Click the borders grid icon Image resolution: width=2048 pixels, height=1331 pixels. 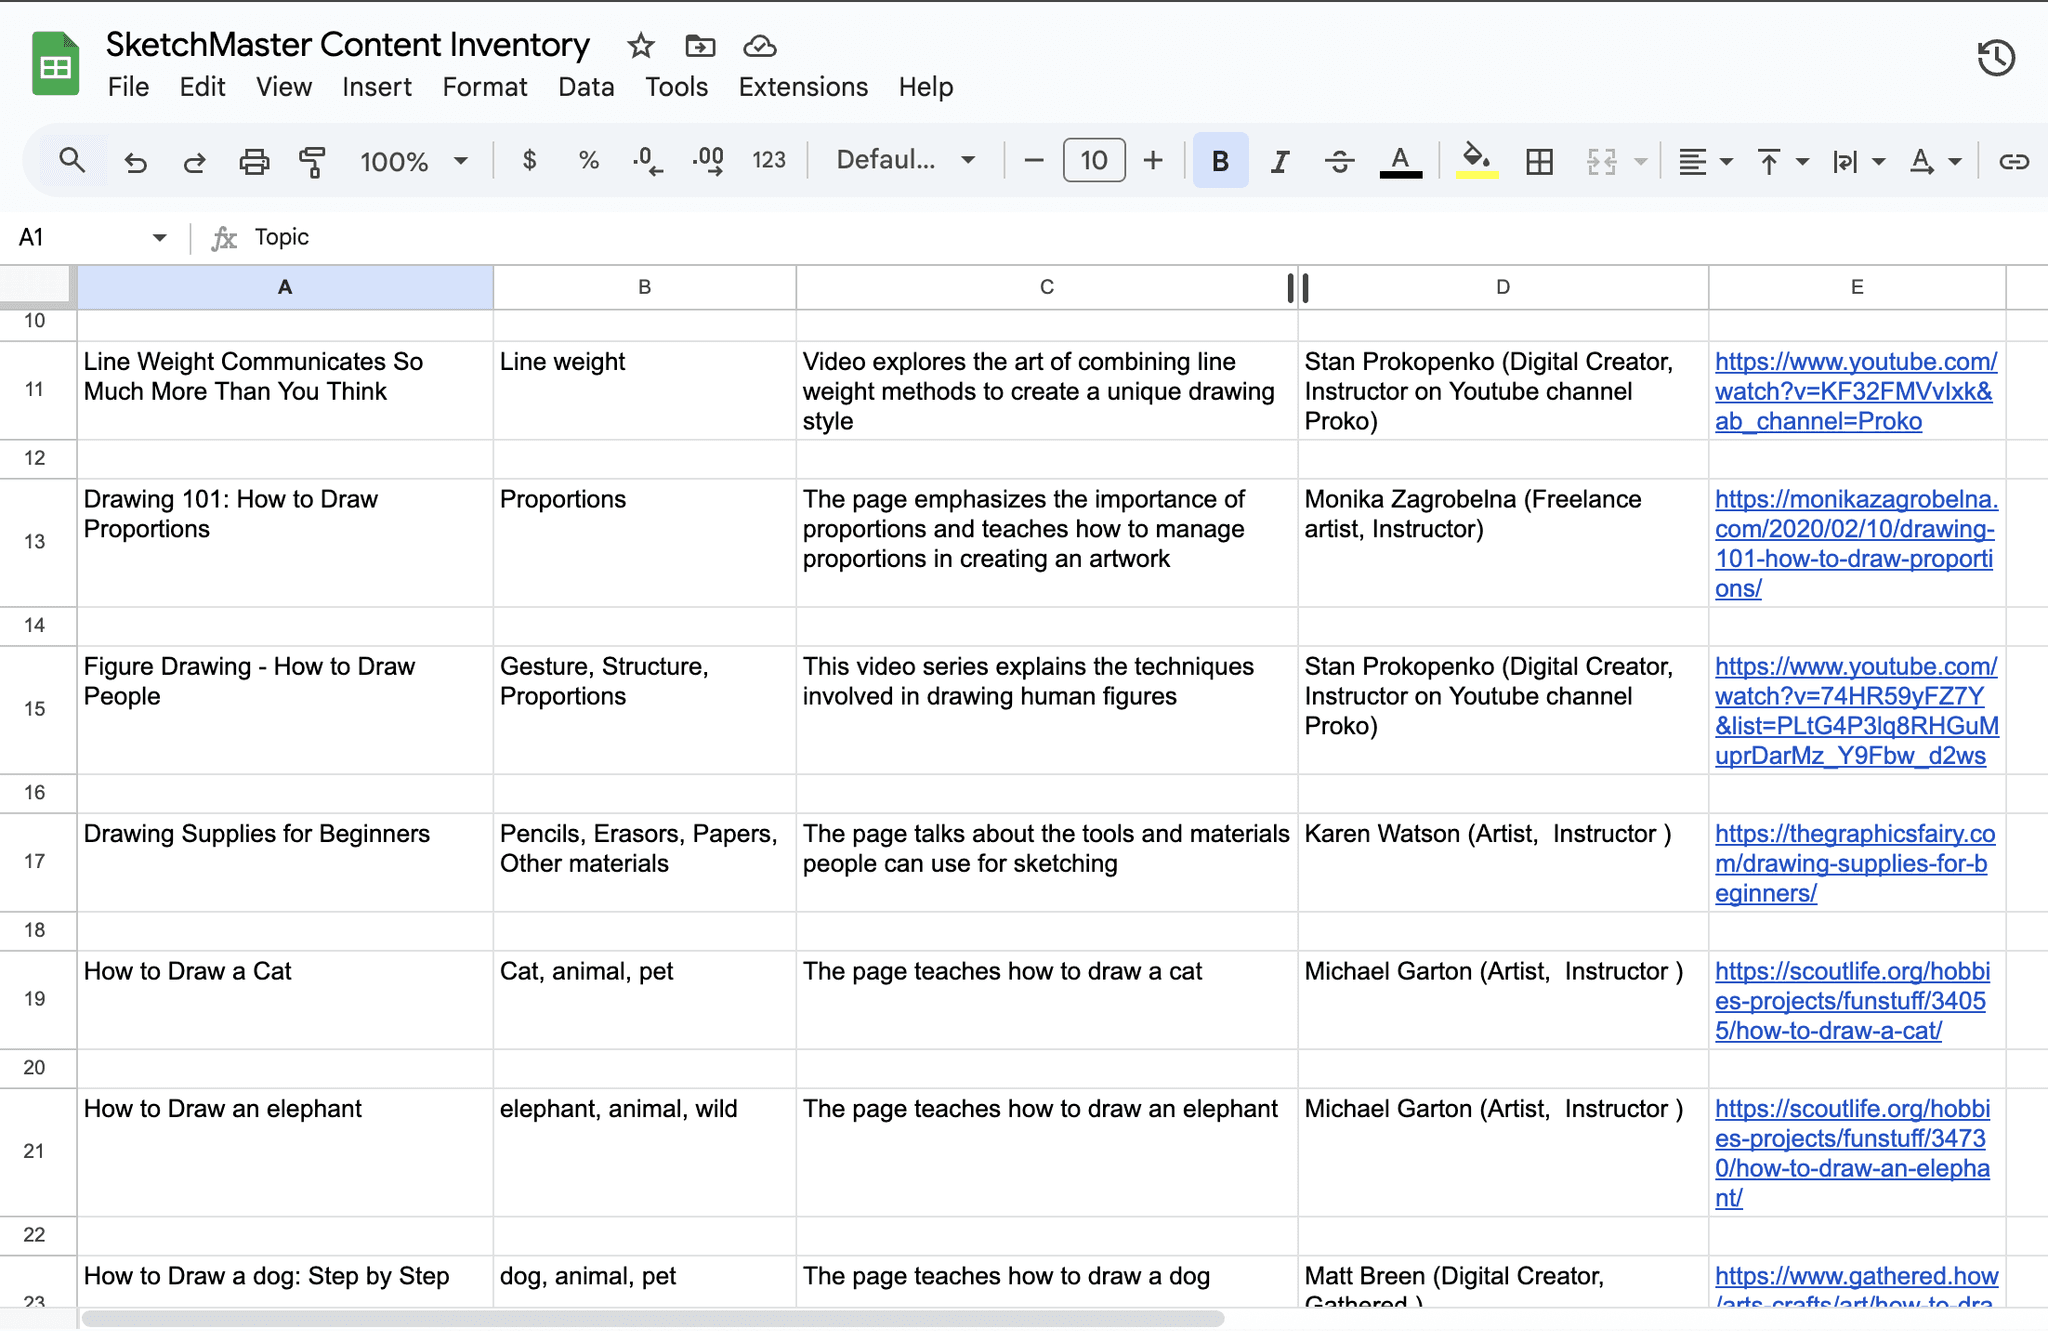coord(1539,161)
